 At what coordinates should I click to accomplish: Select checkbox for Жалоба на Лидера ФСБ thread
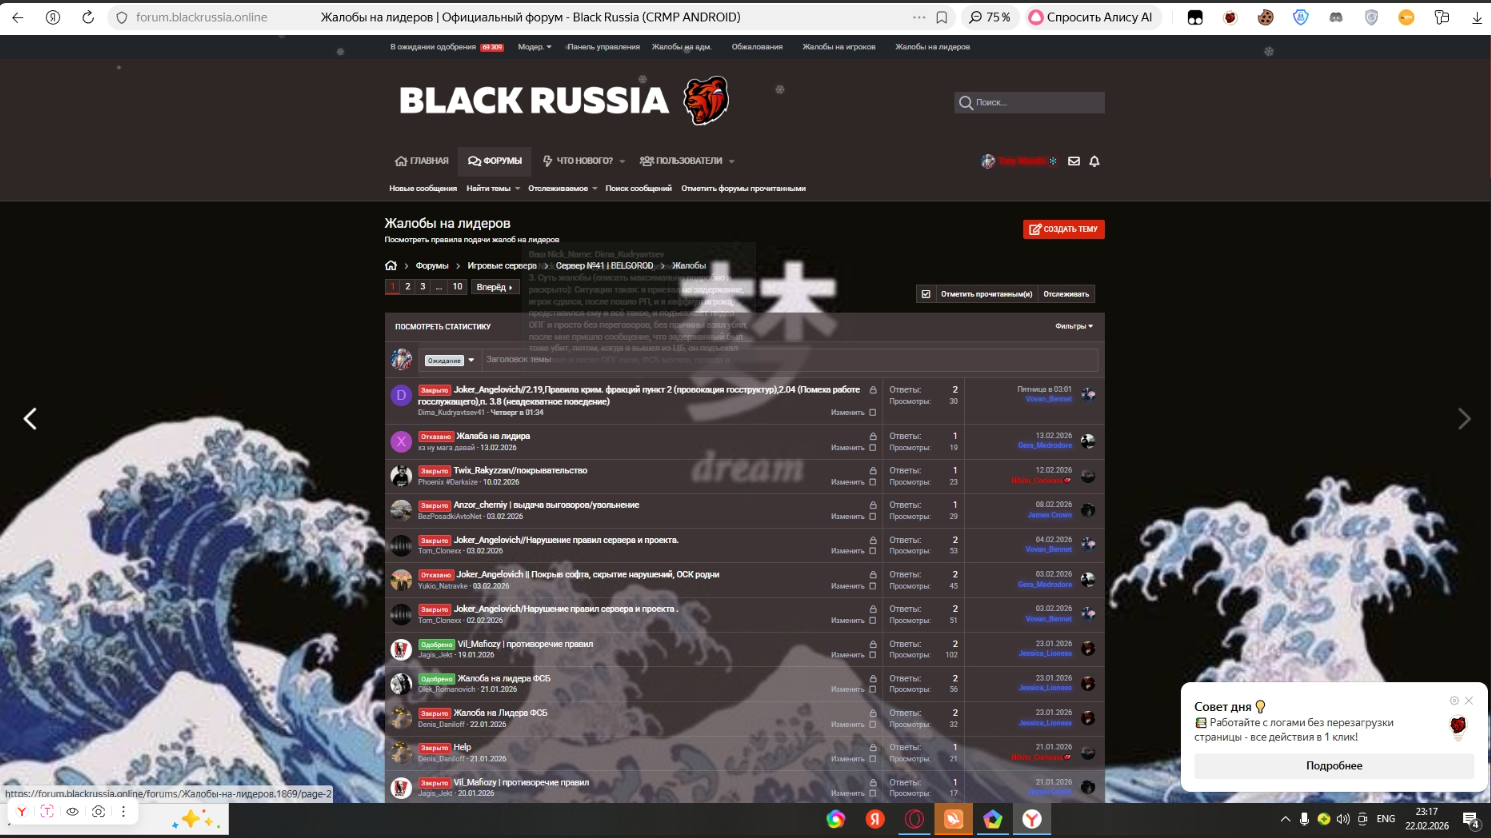pyautogui.click(x=873, y=724)
